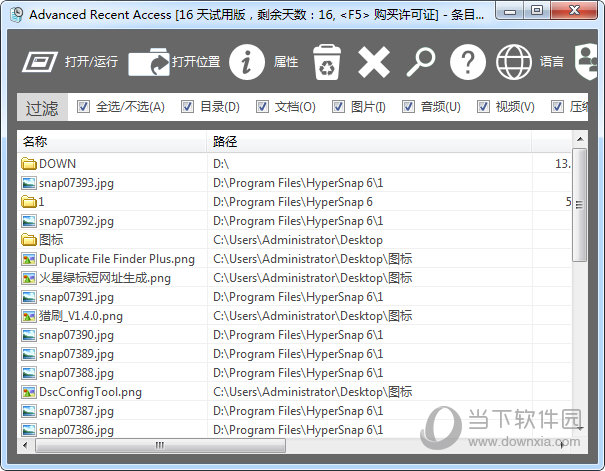Click icon of DscConfigTool.png
The height and width of the screenshot is (471, 605).
[29, 392]
